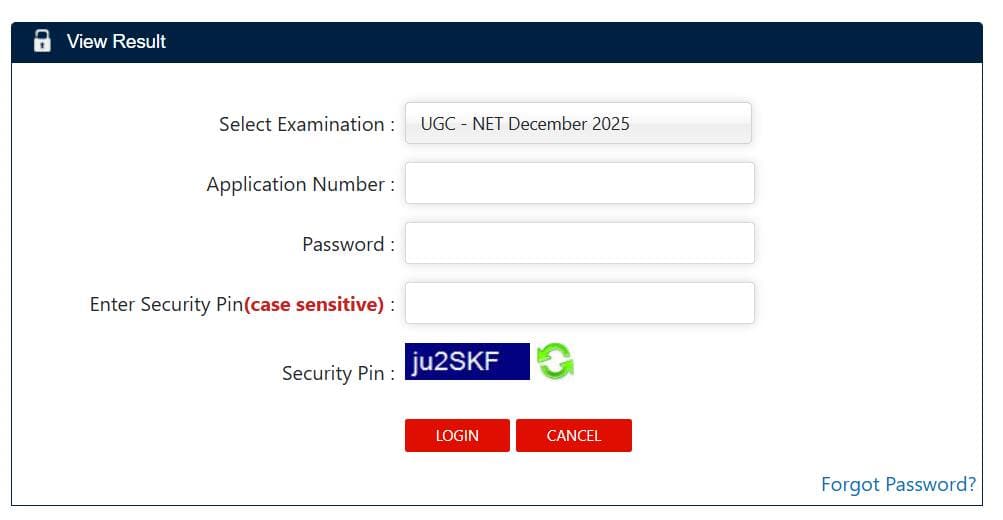This screenshot has height=520, width=1003.
Task: Select the Enter Security Pin text field
Action: [x=579, y=303]
